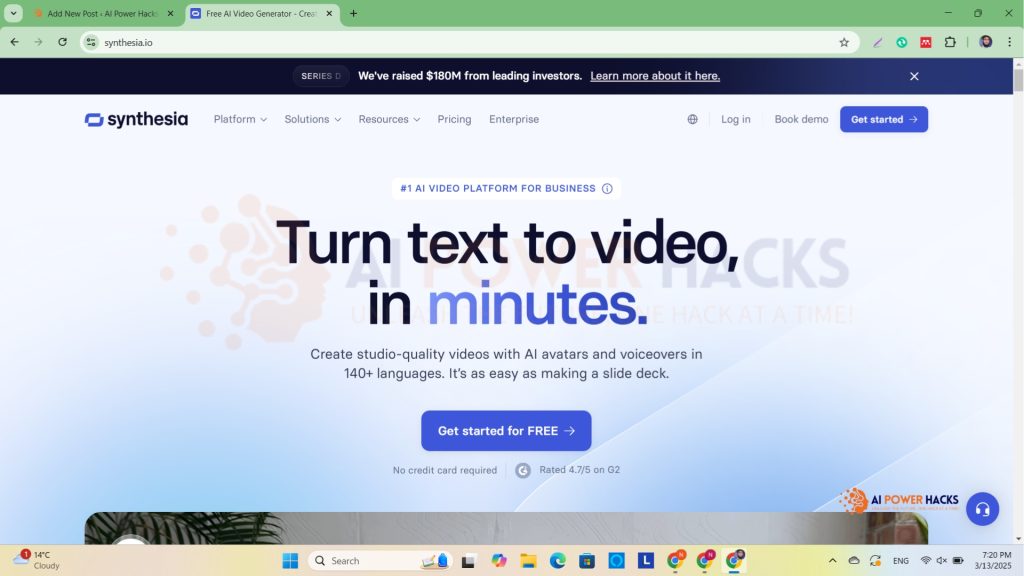Switch to the Add New Post browser tab
This screenshot has width=1024, height=576.
point(100,14)
